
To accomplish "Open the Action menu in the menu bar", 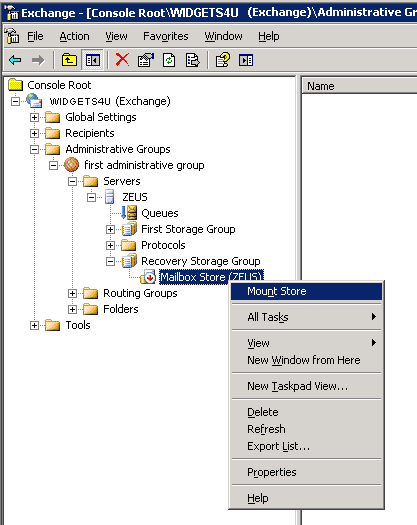I will 74,36.
